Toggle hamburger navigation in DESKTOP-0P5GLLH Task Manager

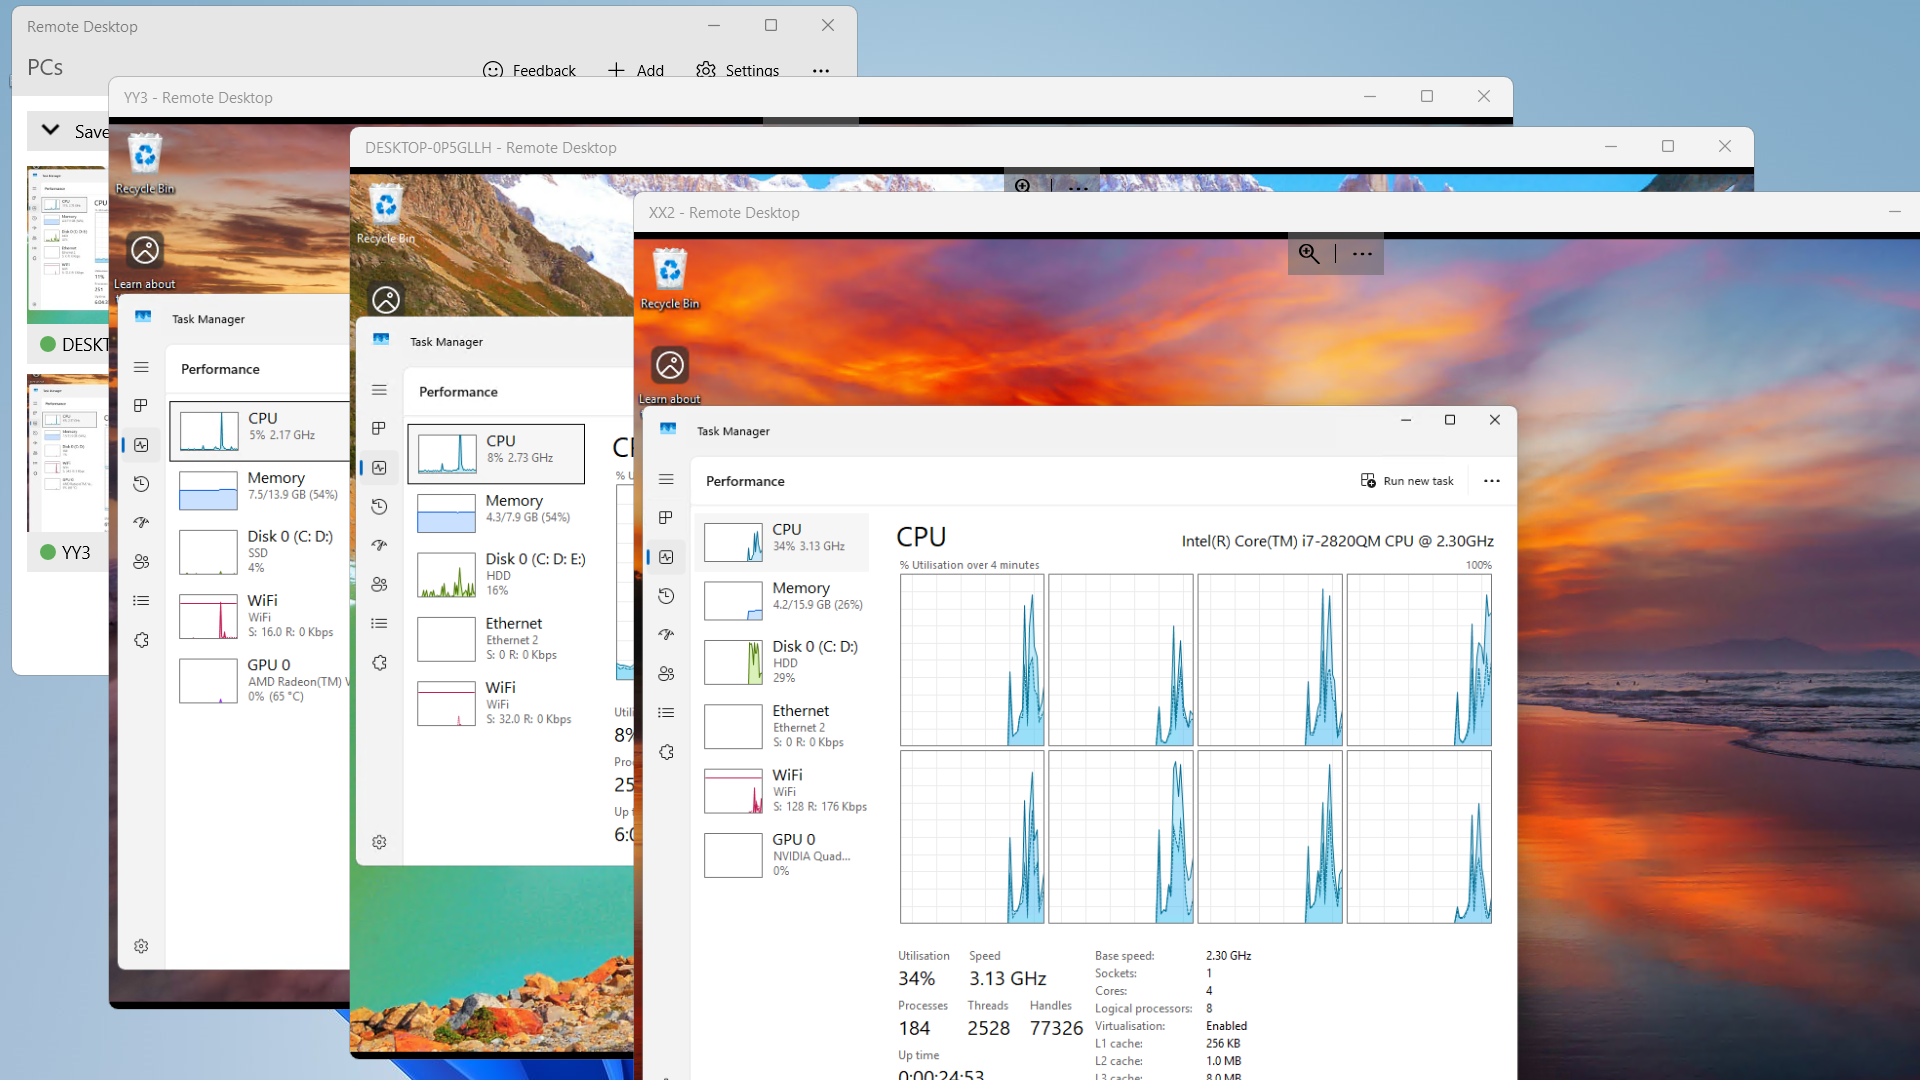379,390
